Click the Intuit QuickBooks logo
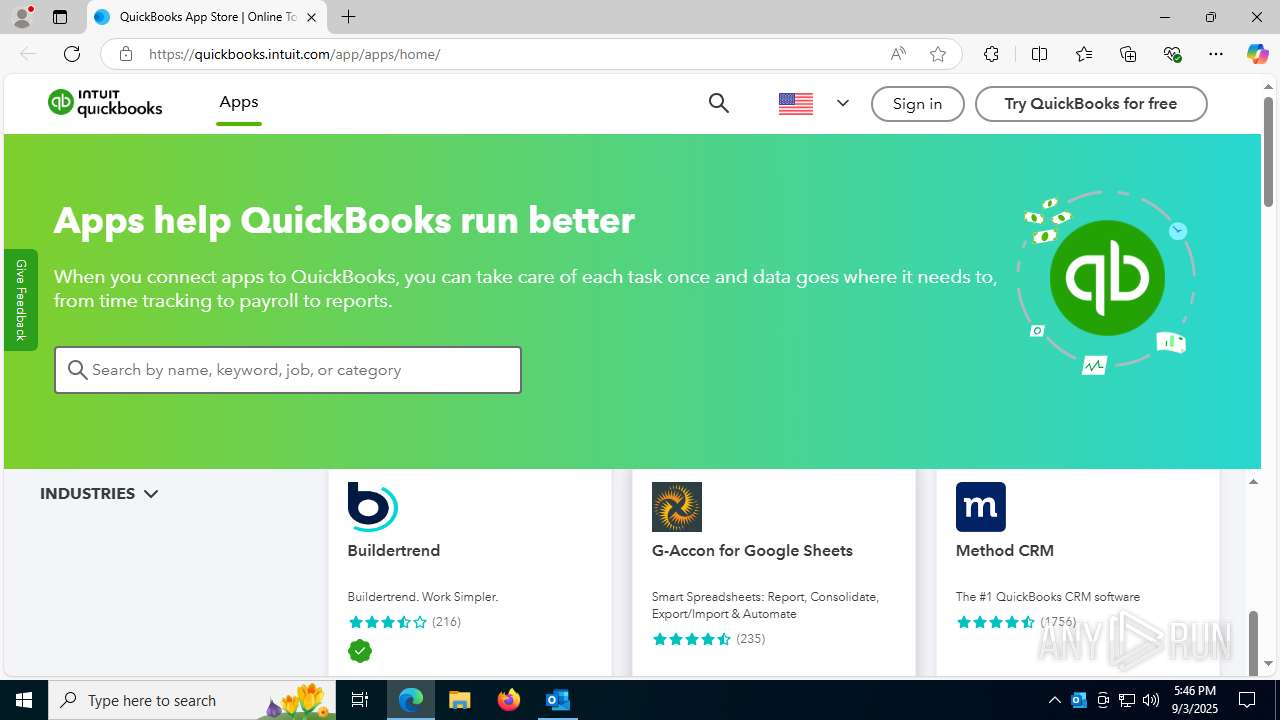Viewport: 1280px width, 720px height. click(x=105, y=103)
